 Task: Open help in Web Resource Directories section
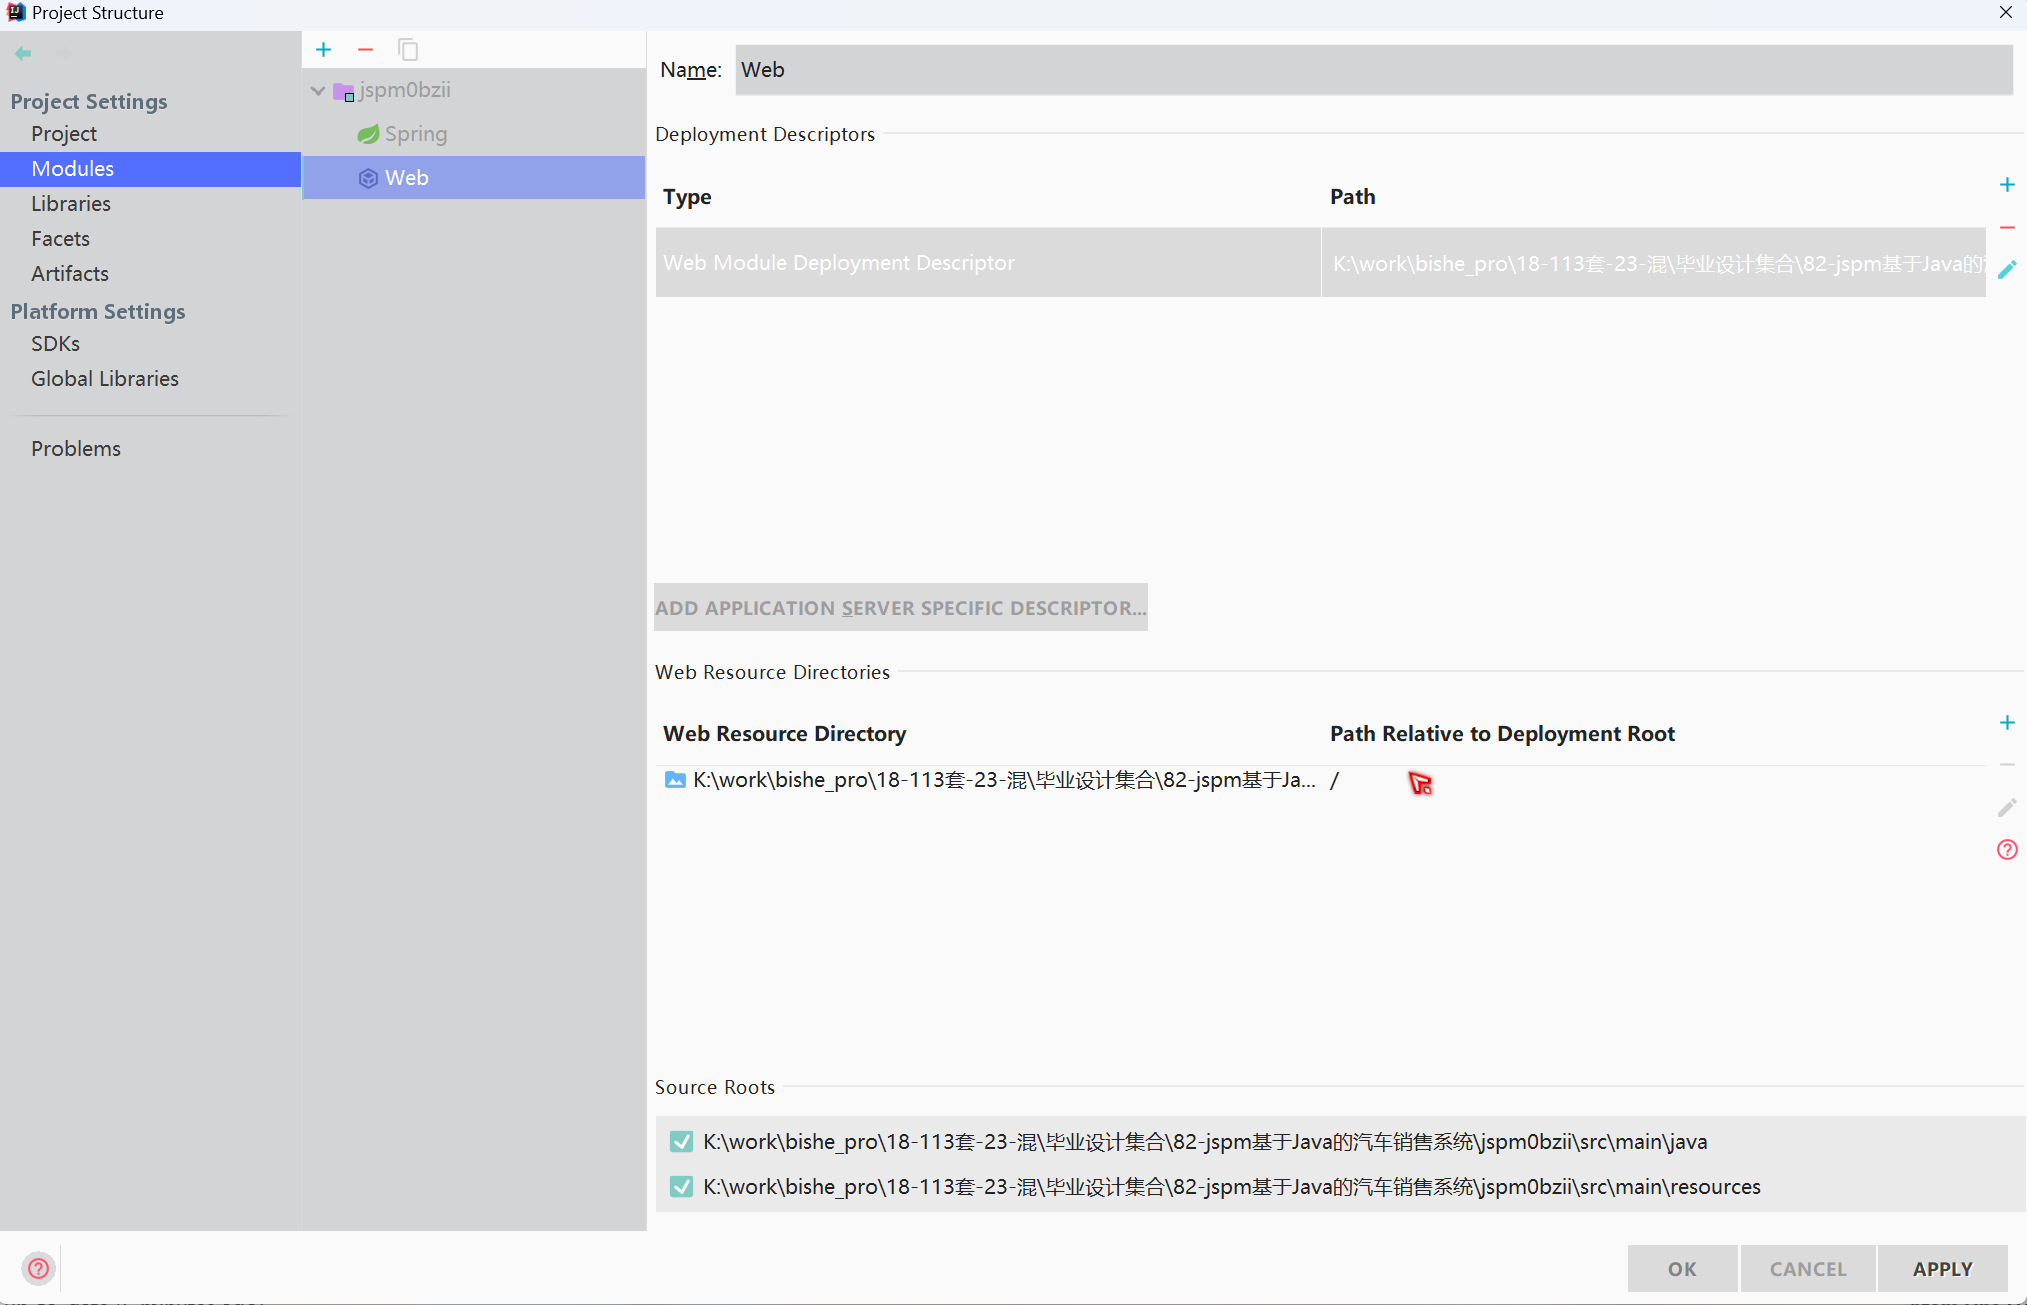2006,850
